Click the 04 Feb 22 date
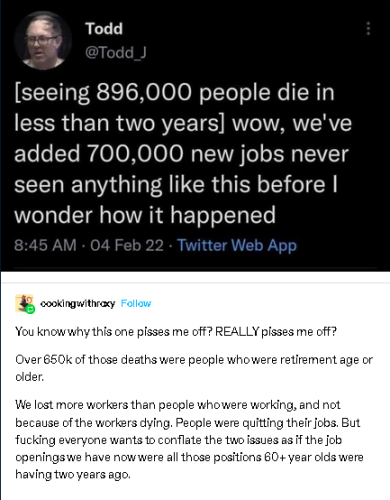 (127, 245)
